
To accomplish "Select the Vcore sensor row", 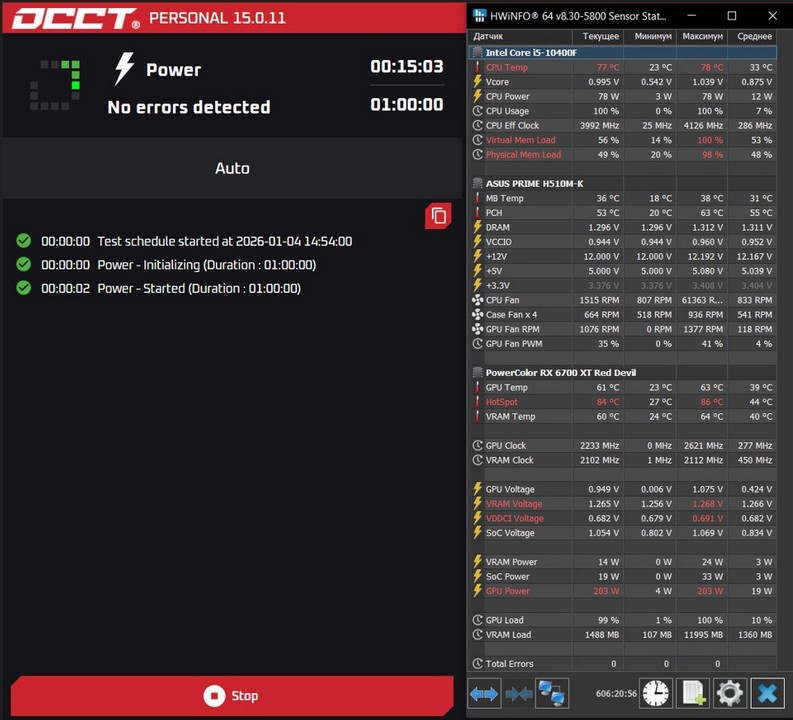I will tap(623, 82).
